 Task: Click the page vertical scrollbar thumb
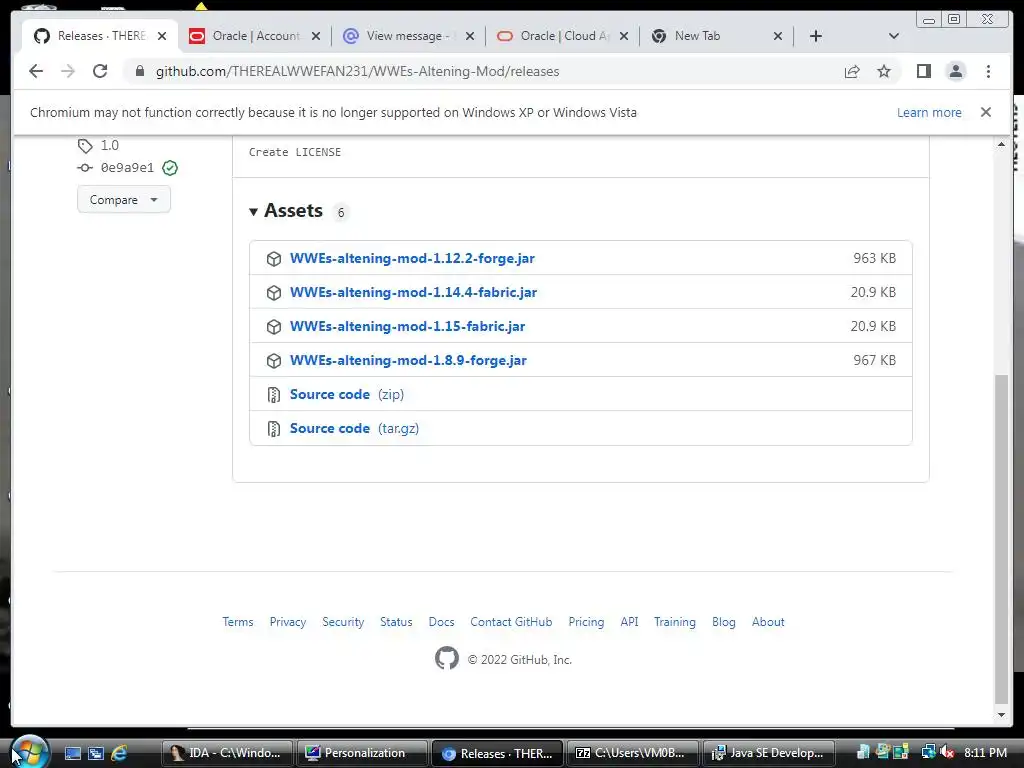tap(1001, 538)
